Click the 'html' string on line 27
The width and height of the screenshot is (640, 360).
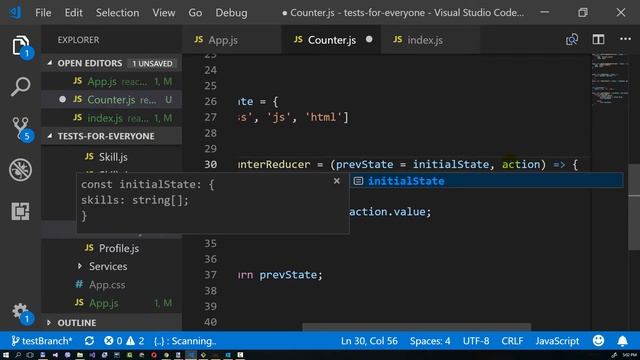click(x=324, y=117)
